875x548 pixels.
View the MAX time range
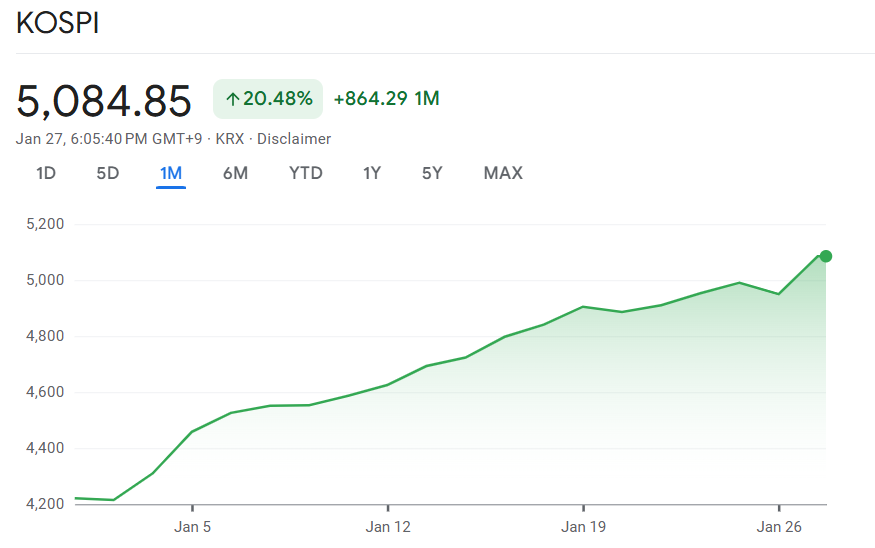(503, 173)
